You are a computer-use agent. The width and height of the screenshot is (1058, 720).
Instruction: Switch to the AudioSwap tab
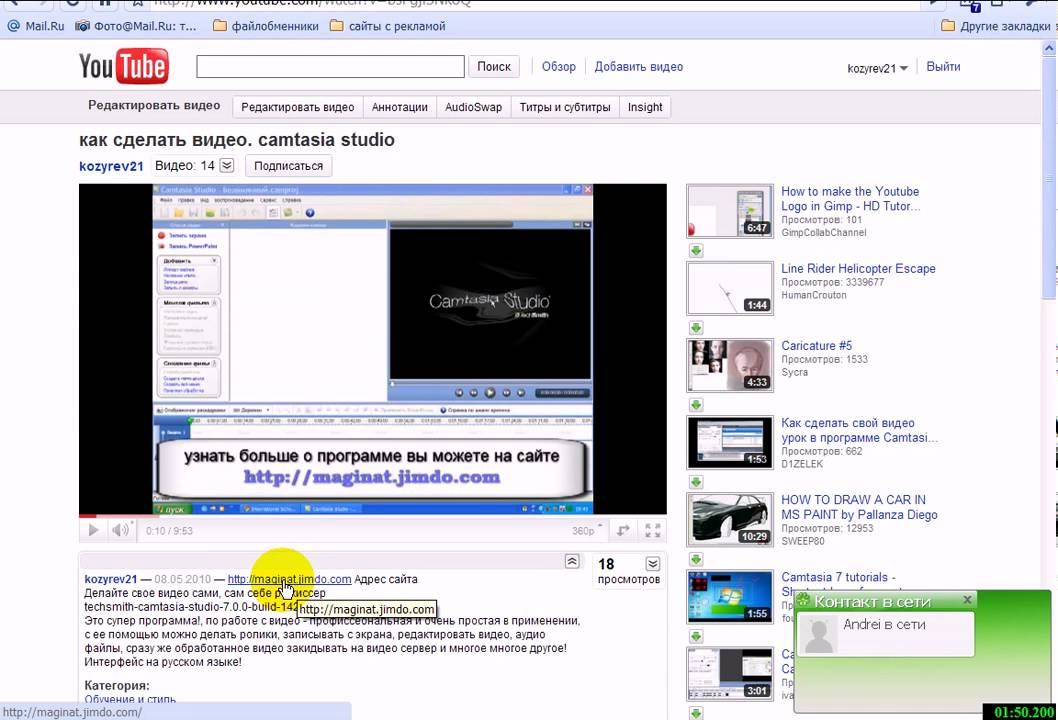click(473, 107)
